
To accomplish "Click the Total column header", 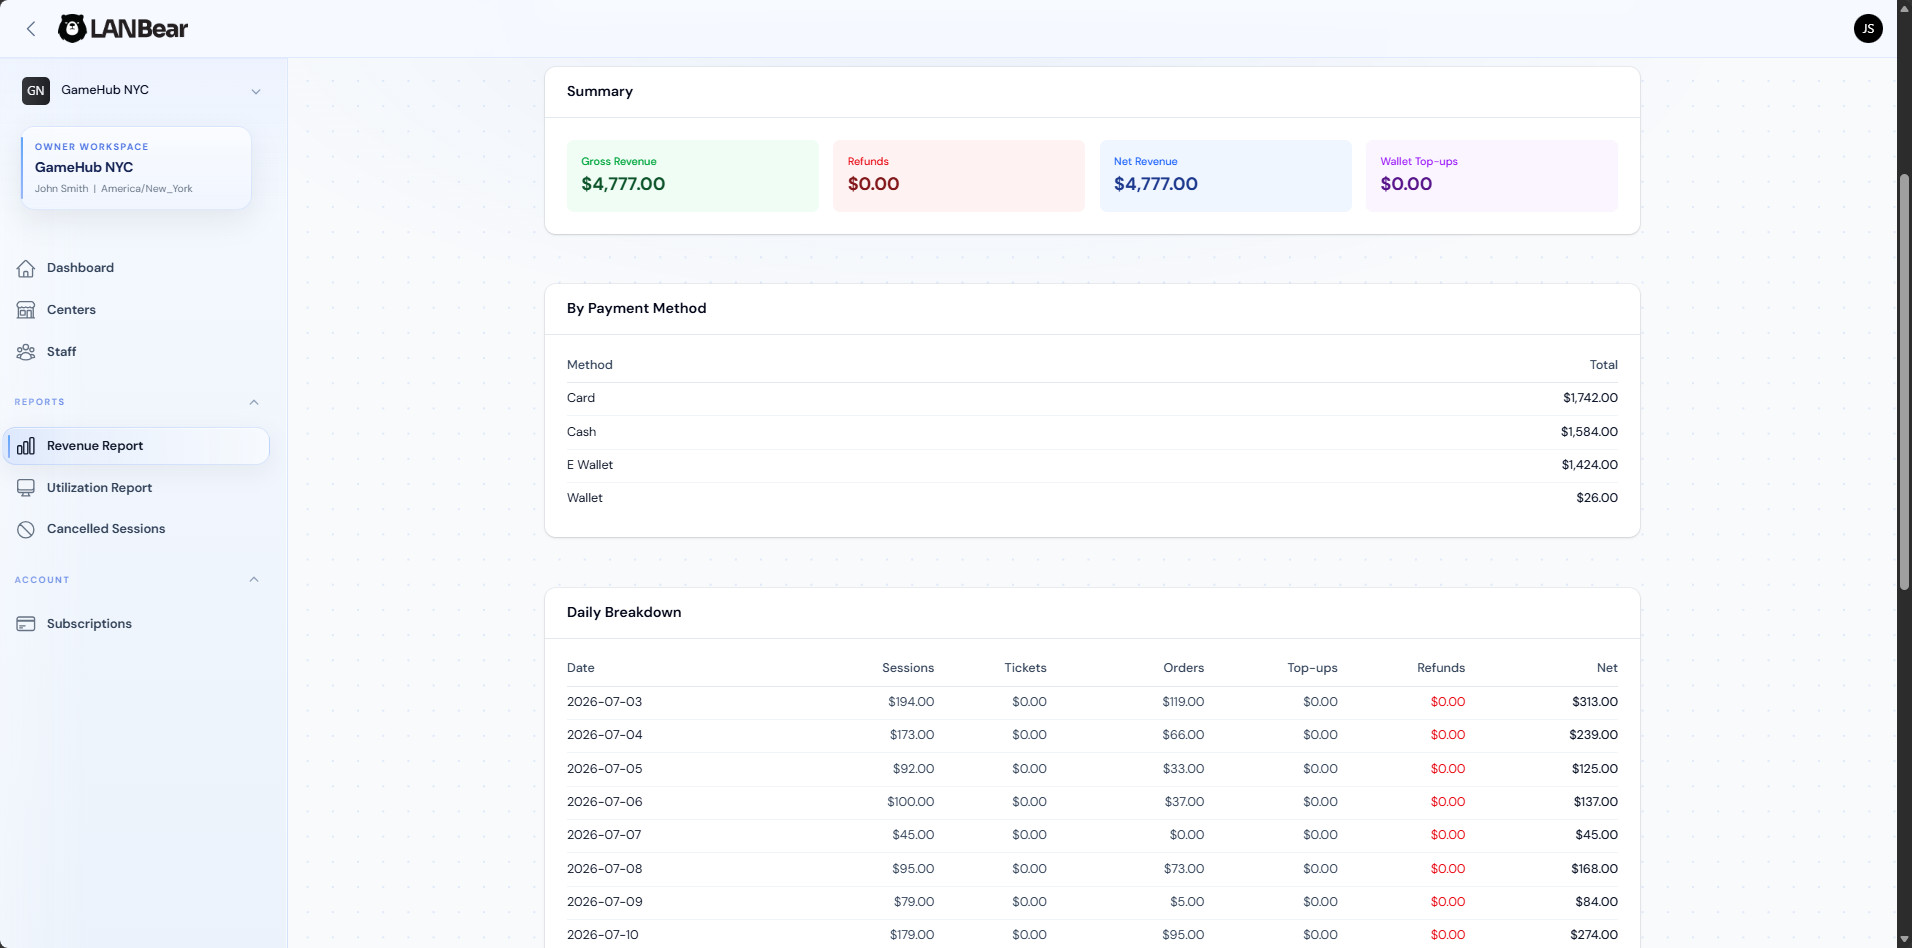I will pos(1603,365).
